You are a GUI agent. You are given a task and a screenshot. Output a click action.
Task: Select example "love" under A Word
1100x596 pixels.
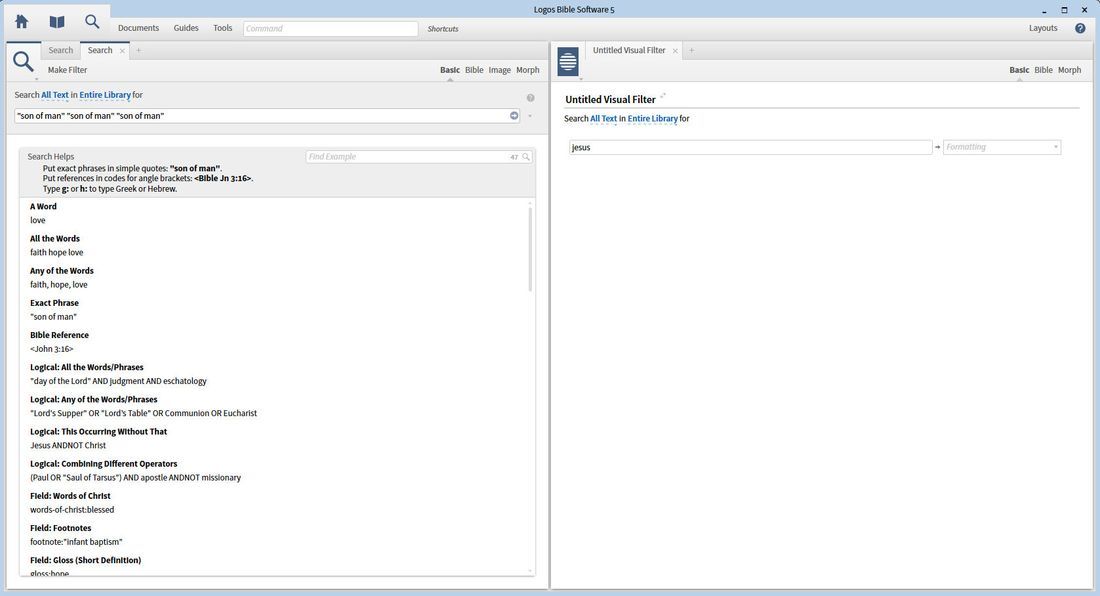coord(37,220)
